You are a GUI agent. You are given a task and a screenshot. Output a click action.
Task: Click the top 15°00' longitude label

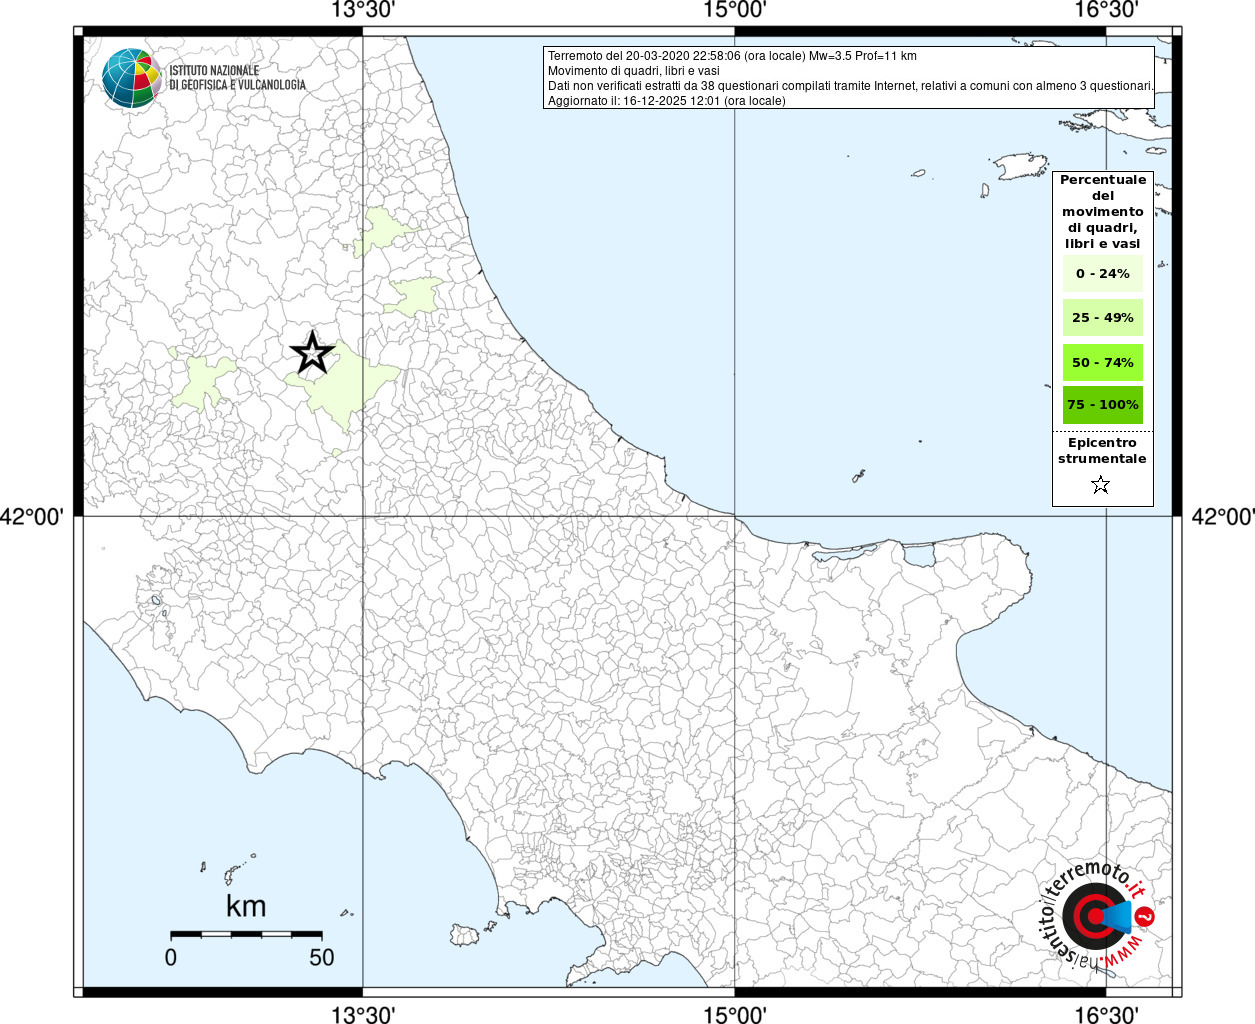point(734,10)
